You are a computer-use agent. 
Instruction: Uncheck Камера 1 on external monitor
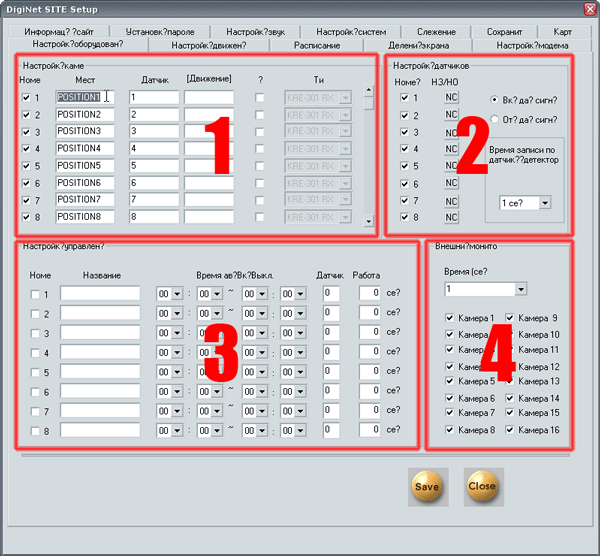[450, 318]
